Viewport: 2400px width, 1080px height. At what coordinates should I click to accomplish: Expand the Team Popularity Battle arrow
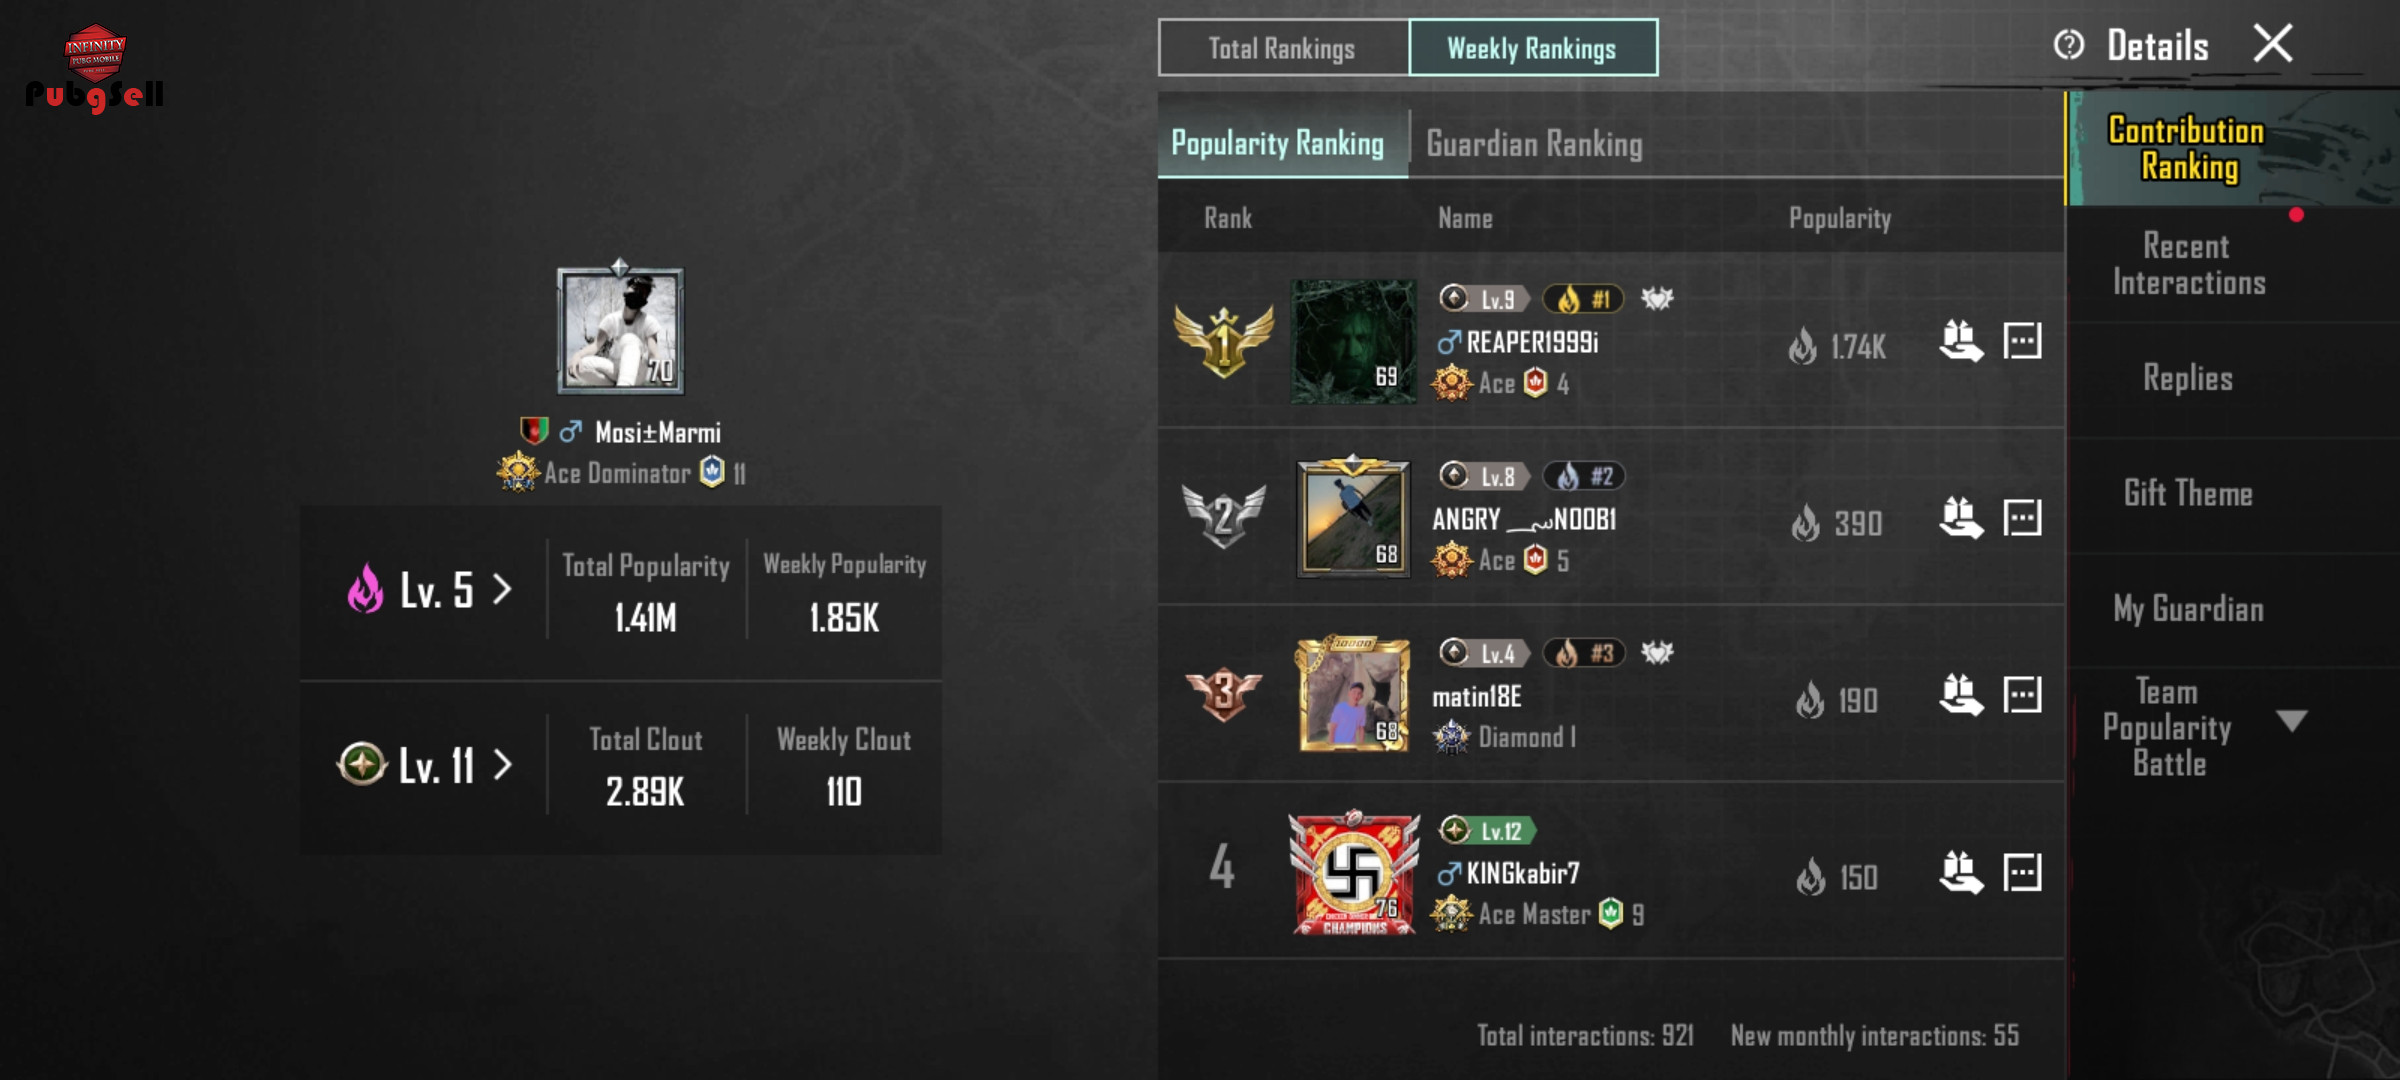[2292, 720]
